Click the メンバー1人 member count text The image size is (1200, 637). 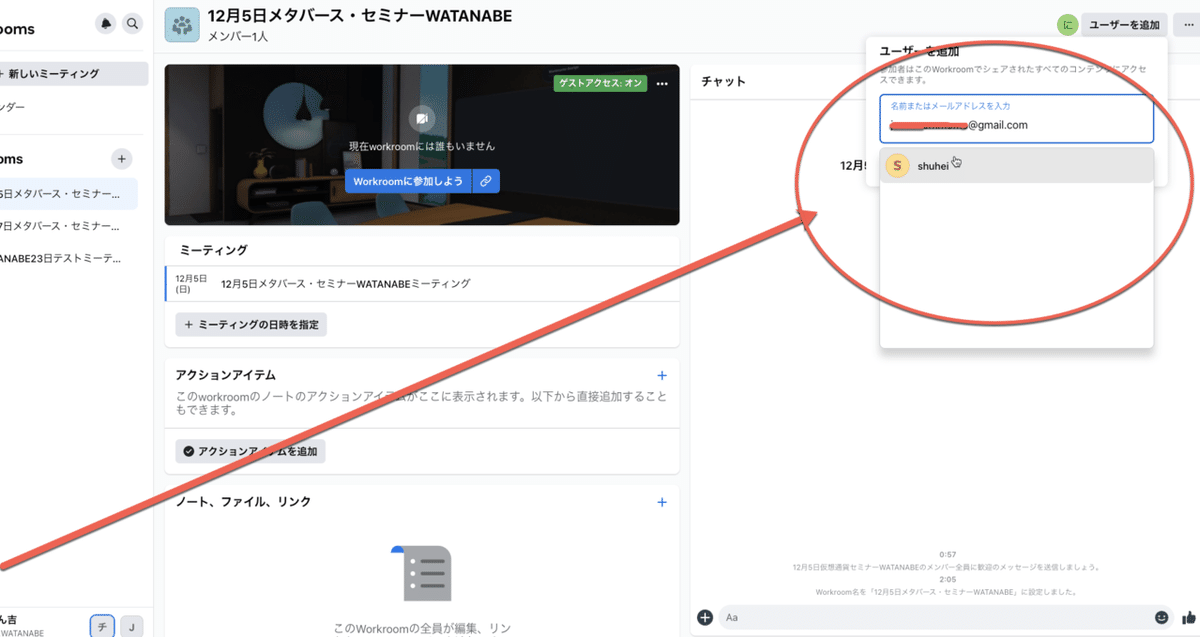pos(238,37)
